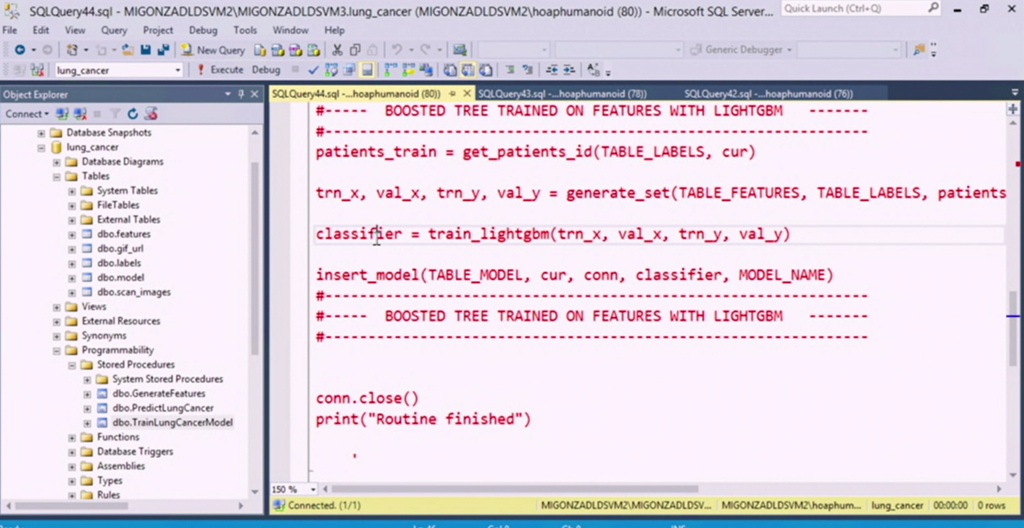Toggle Include Actual Execution Plan icon

[x=391, y=70]
